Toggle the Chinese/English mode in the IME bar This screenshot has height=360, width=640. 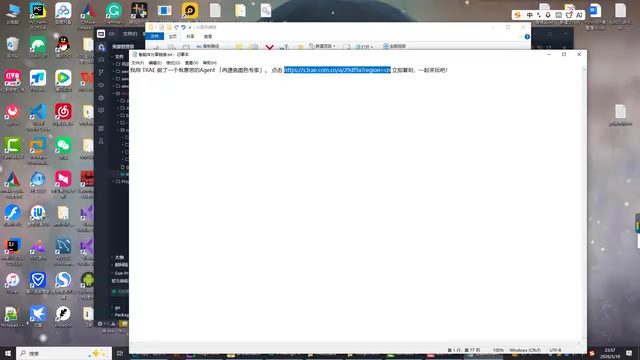[x=529, y=15]
